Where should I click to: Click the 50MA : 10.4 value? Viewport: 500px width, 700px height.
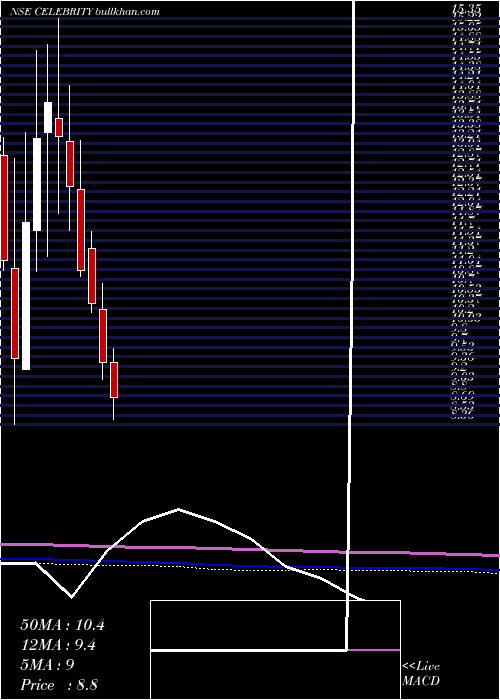(62, 625)
